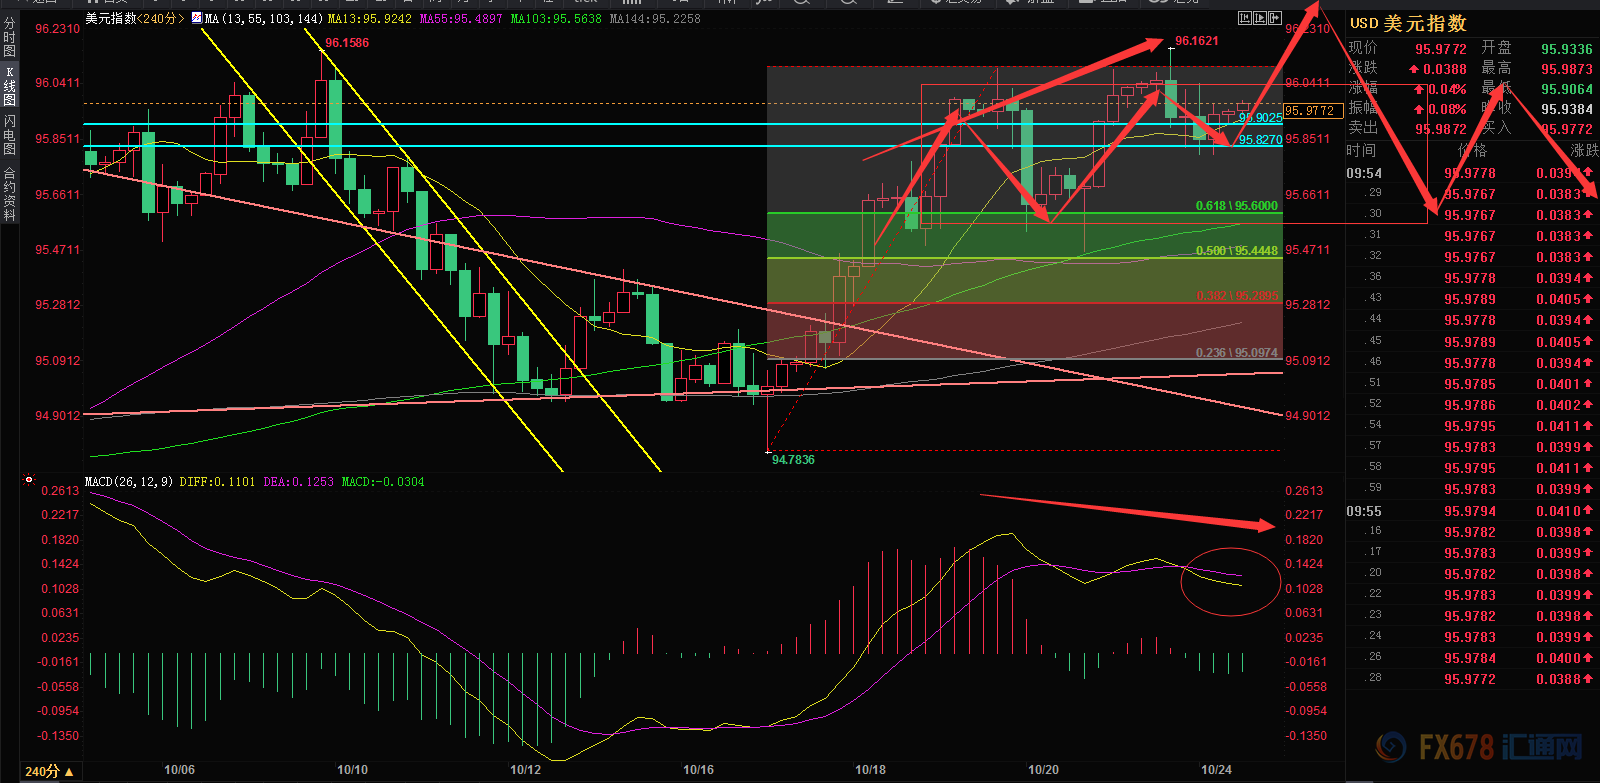Click the 时间 column header in tick list

point(1361,150)
